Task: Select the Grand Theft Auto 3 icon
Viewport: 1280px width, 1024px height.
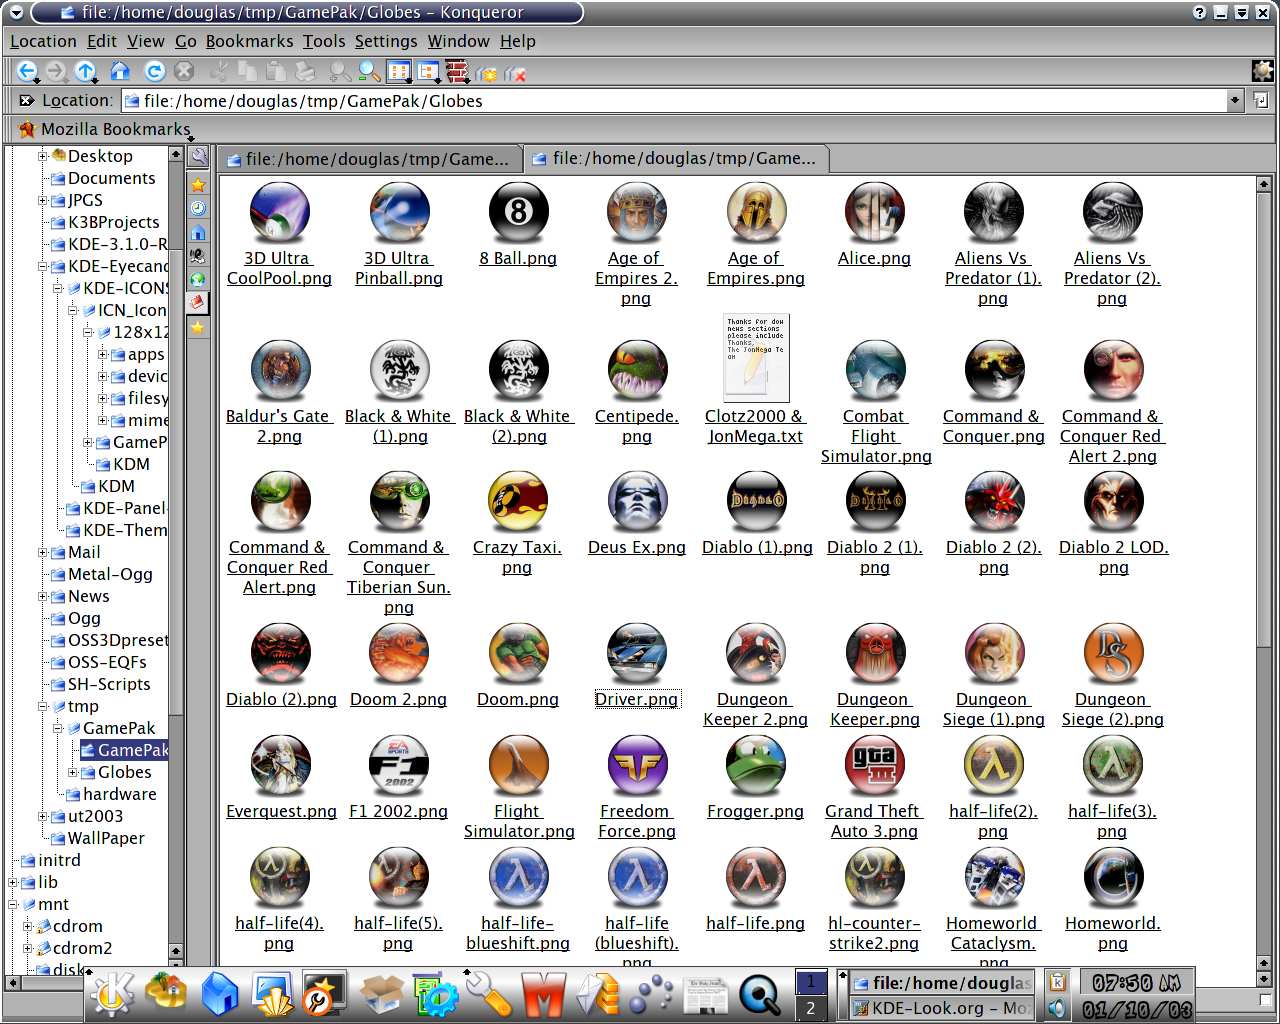Action: pos(874,765)
